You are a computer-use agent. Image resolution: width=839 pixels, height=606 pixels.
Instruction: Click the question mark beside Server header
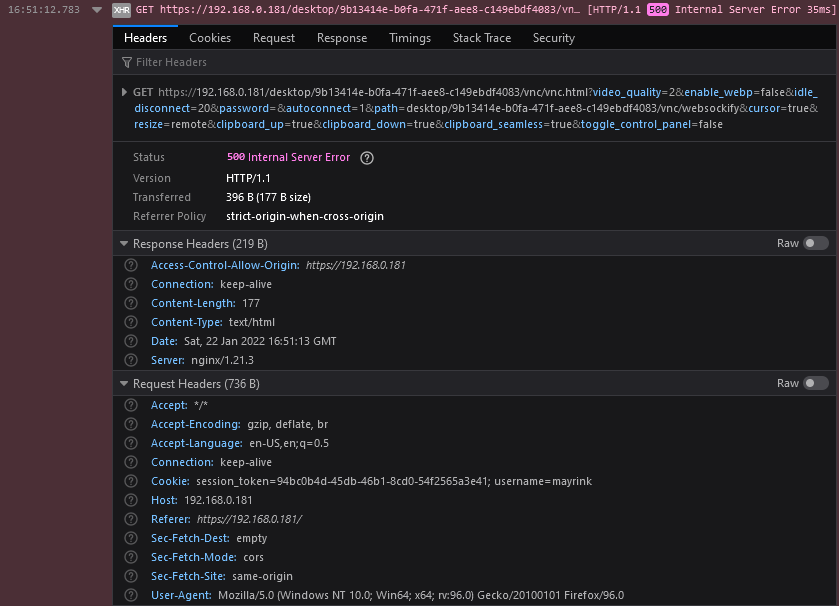point(131,360)
